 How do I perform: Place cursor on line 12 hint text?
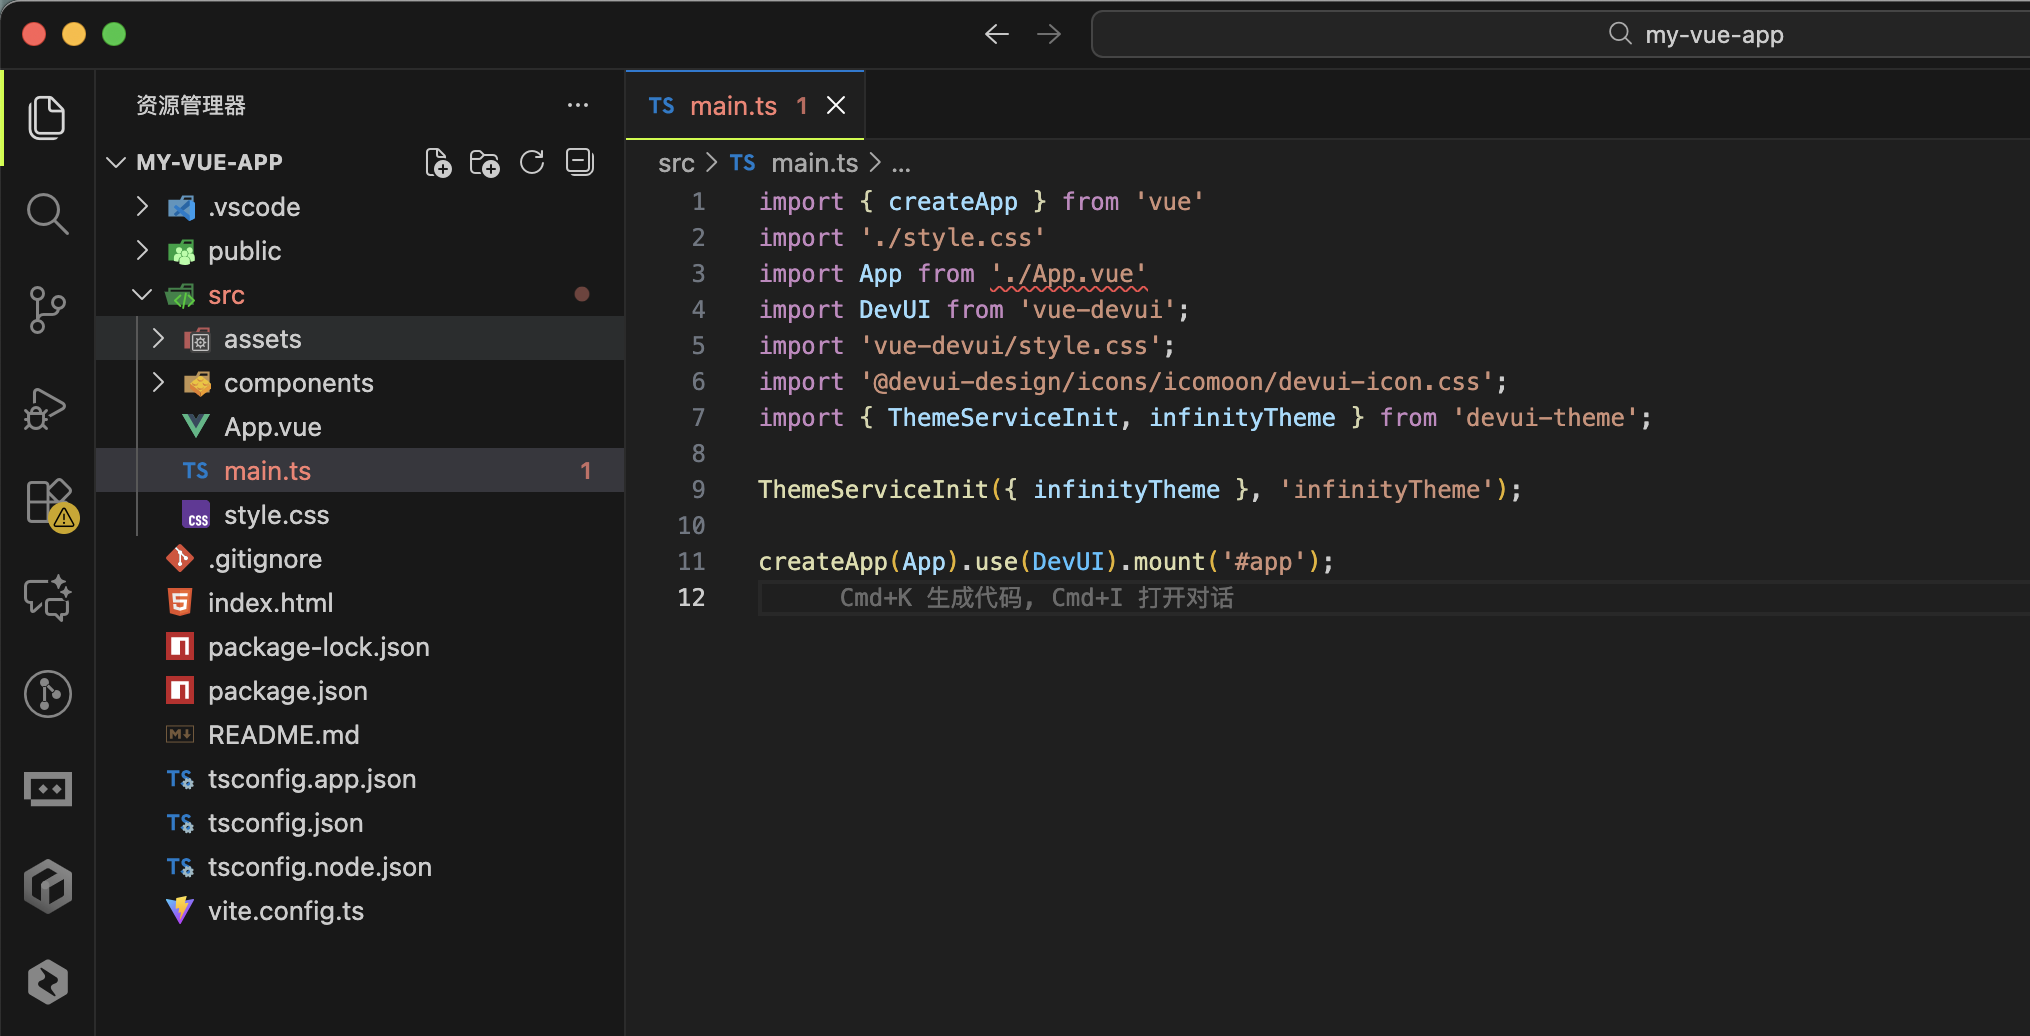tap(1036, 598)
